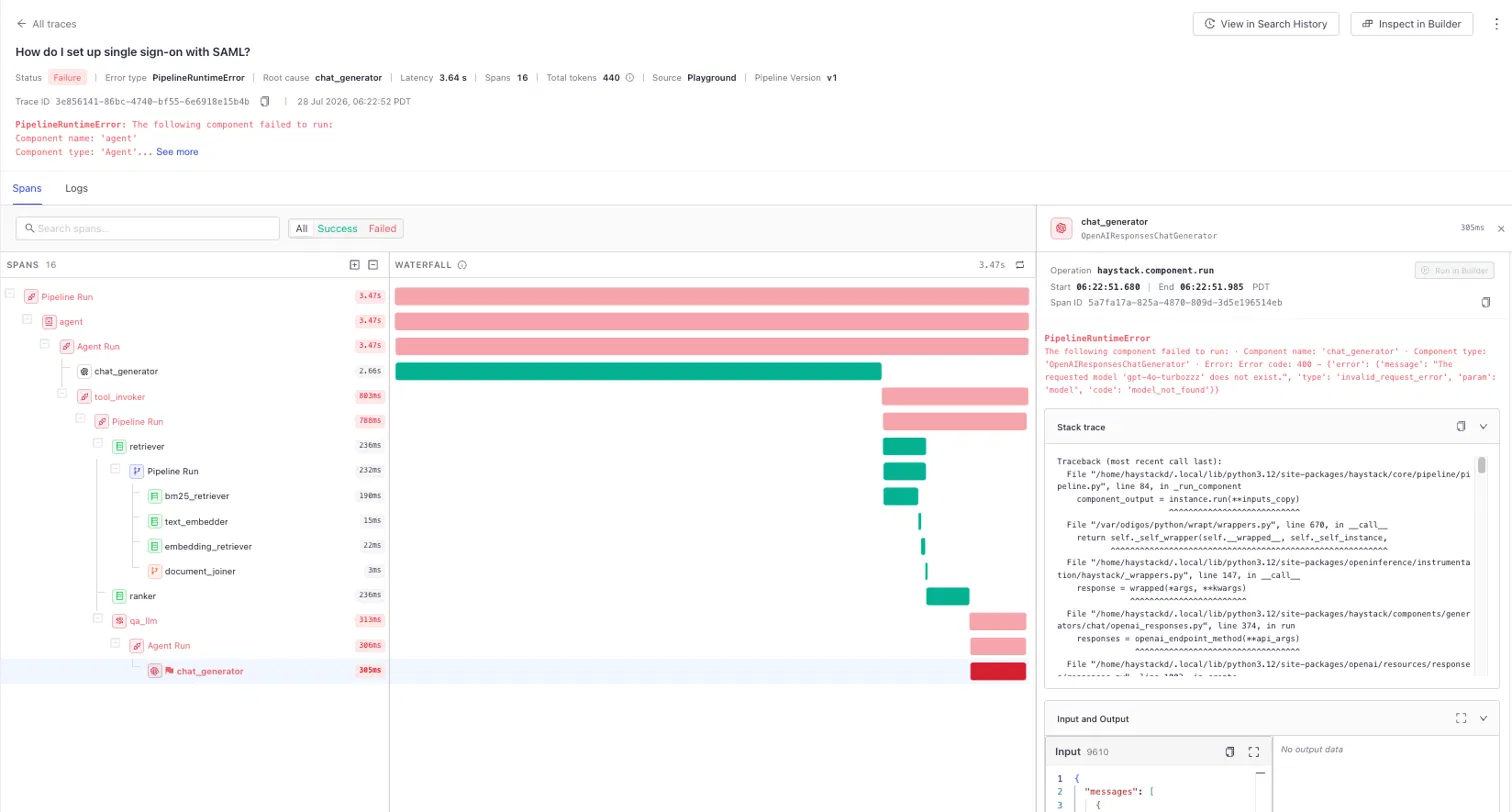Copy the Input JSON
This screenshot has height=812, width=1512.
(1230, 752)
